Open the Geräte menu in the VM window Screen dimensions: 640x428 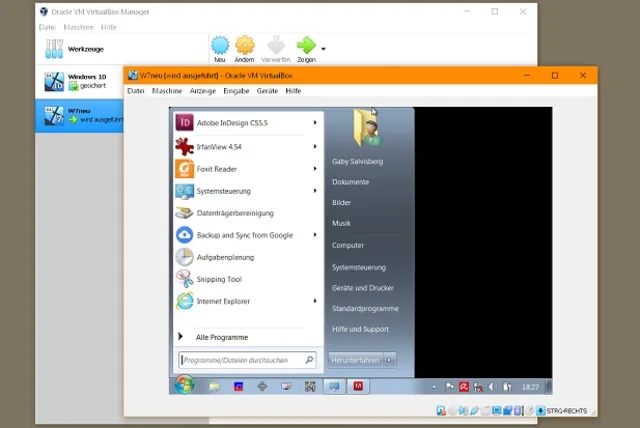point(267,91)
